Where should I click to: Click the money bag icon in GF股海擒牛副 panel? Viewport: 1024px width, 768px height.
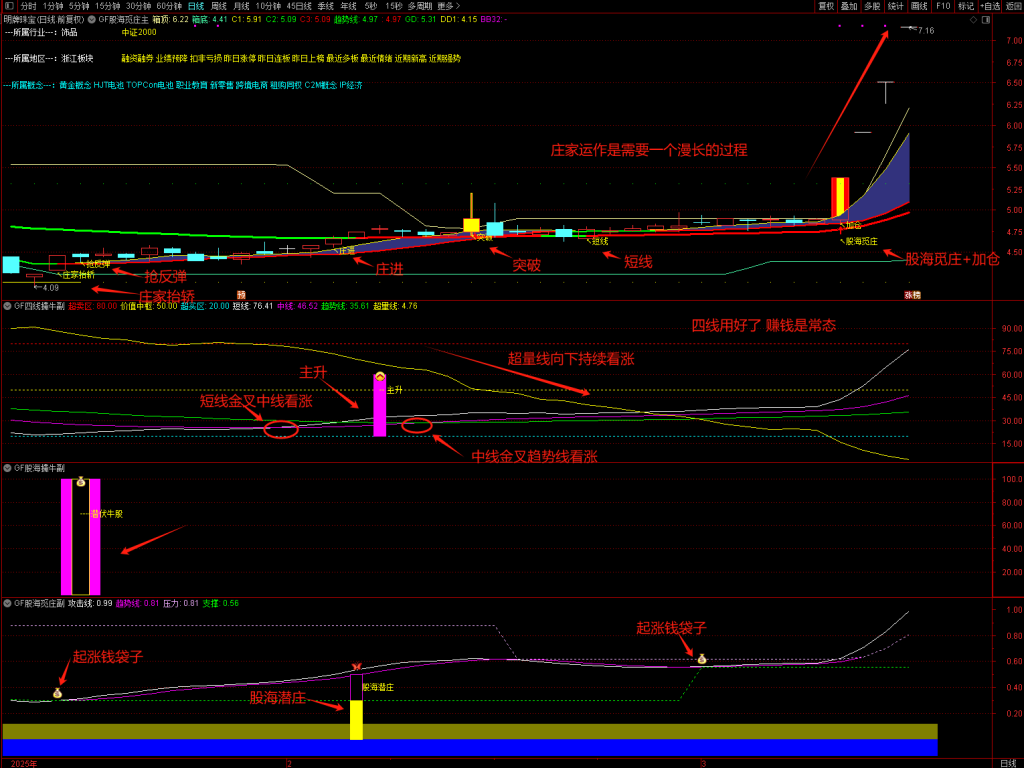pyautogui.click(x=81, y=481)
